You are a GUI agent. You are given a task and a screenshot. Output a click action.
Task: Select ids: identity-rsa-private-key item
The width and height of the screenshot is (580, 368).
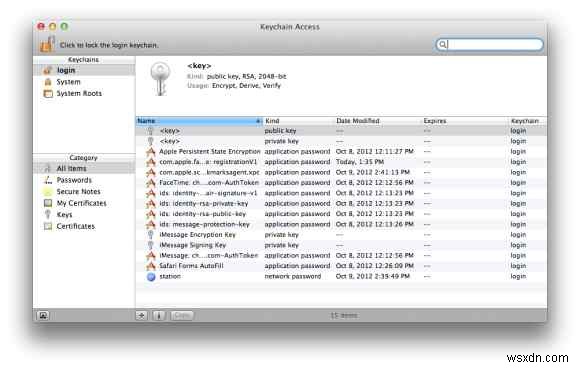[341, 203]
